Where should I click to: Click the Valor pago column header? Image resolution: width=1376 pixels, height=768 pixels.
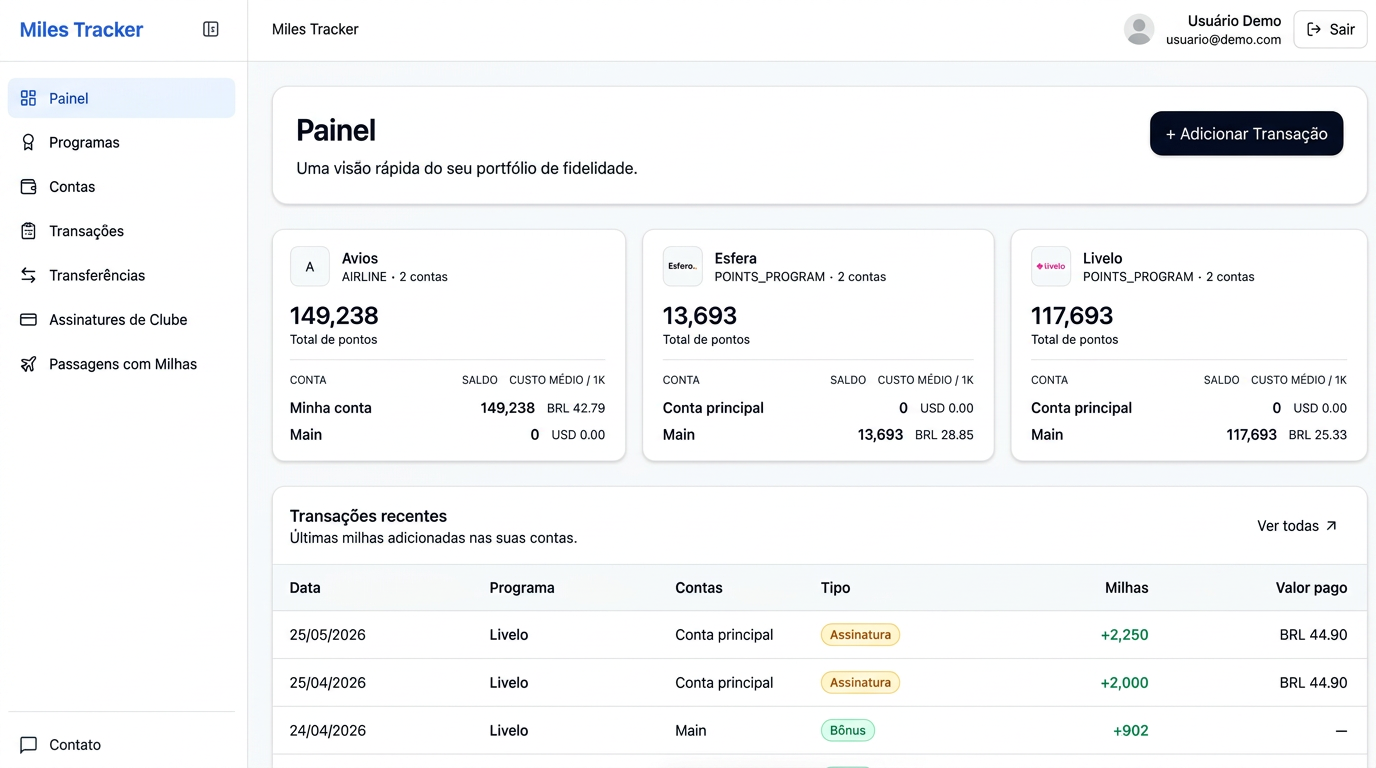(x=1311, y=588)
